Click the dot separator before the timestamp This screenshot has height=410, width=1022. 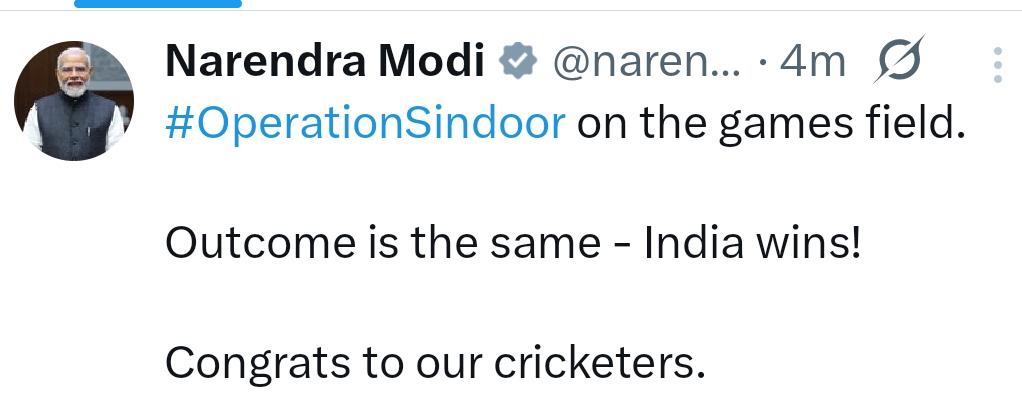pos(763,65)
